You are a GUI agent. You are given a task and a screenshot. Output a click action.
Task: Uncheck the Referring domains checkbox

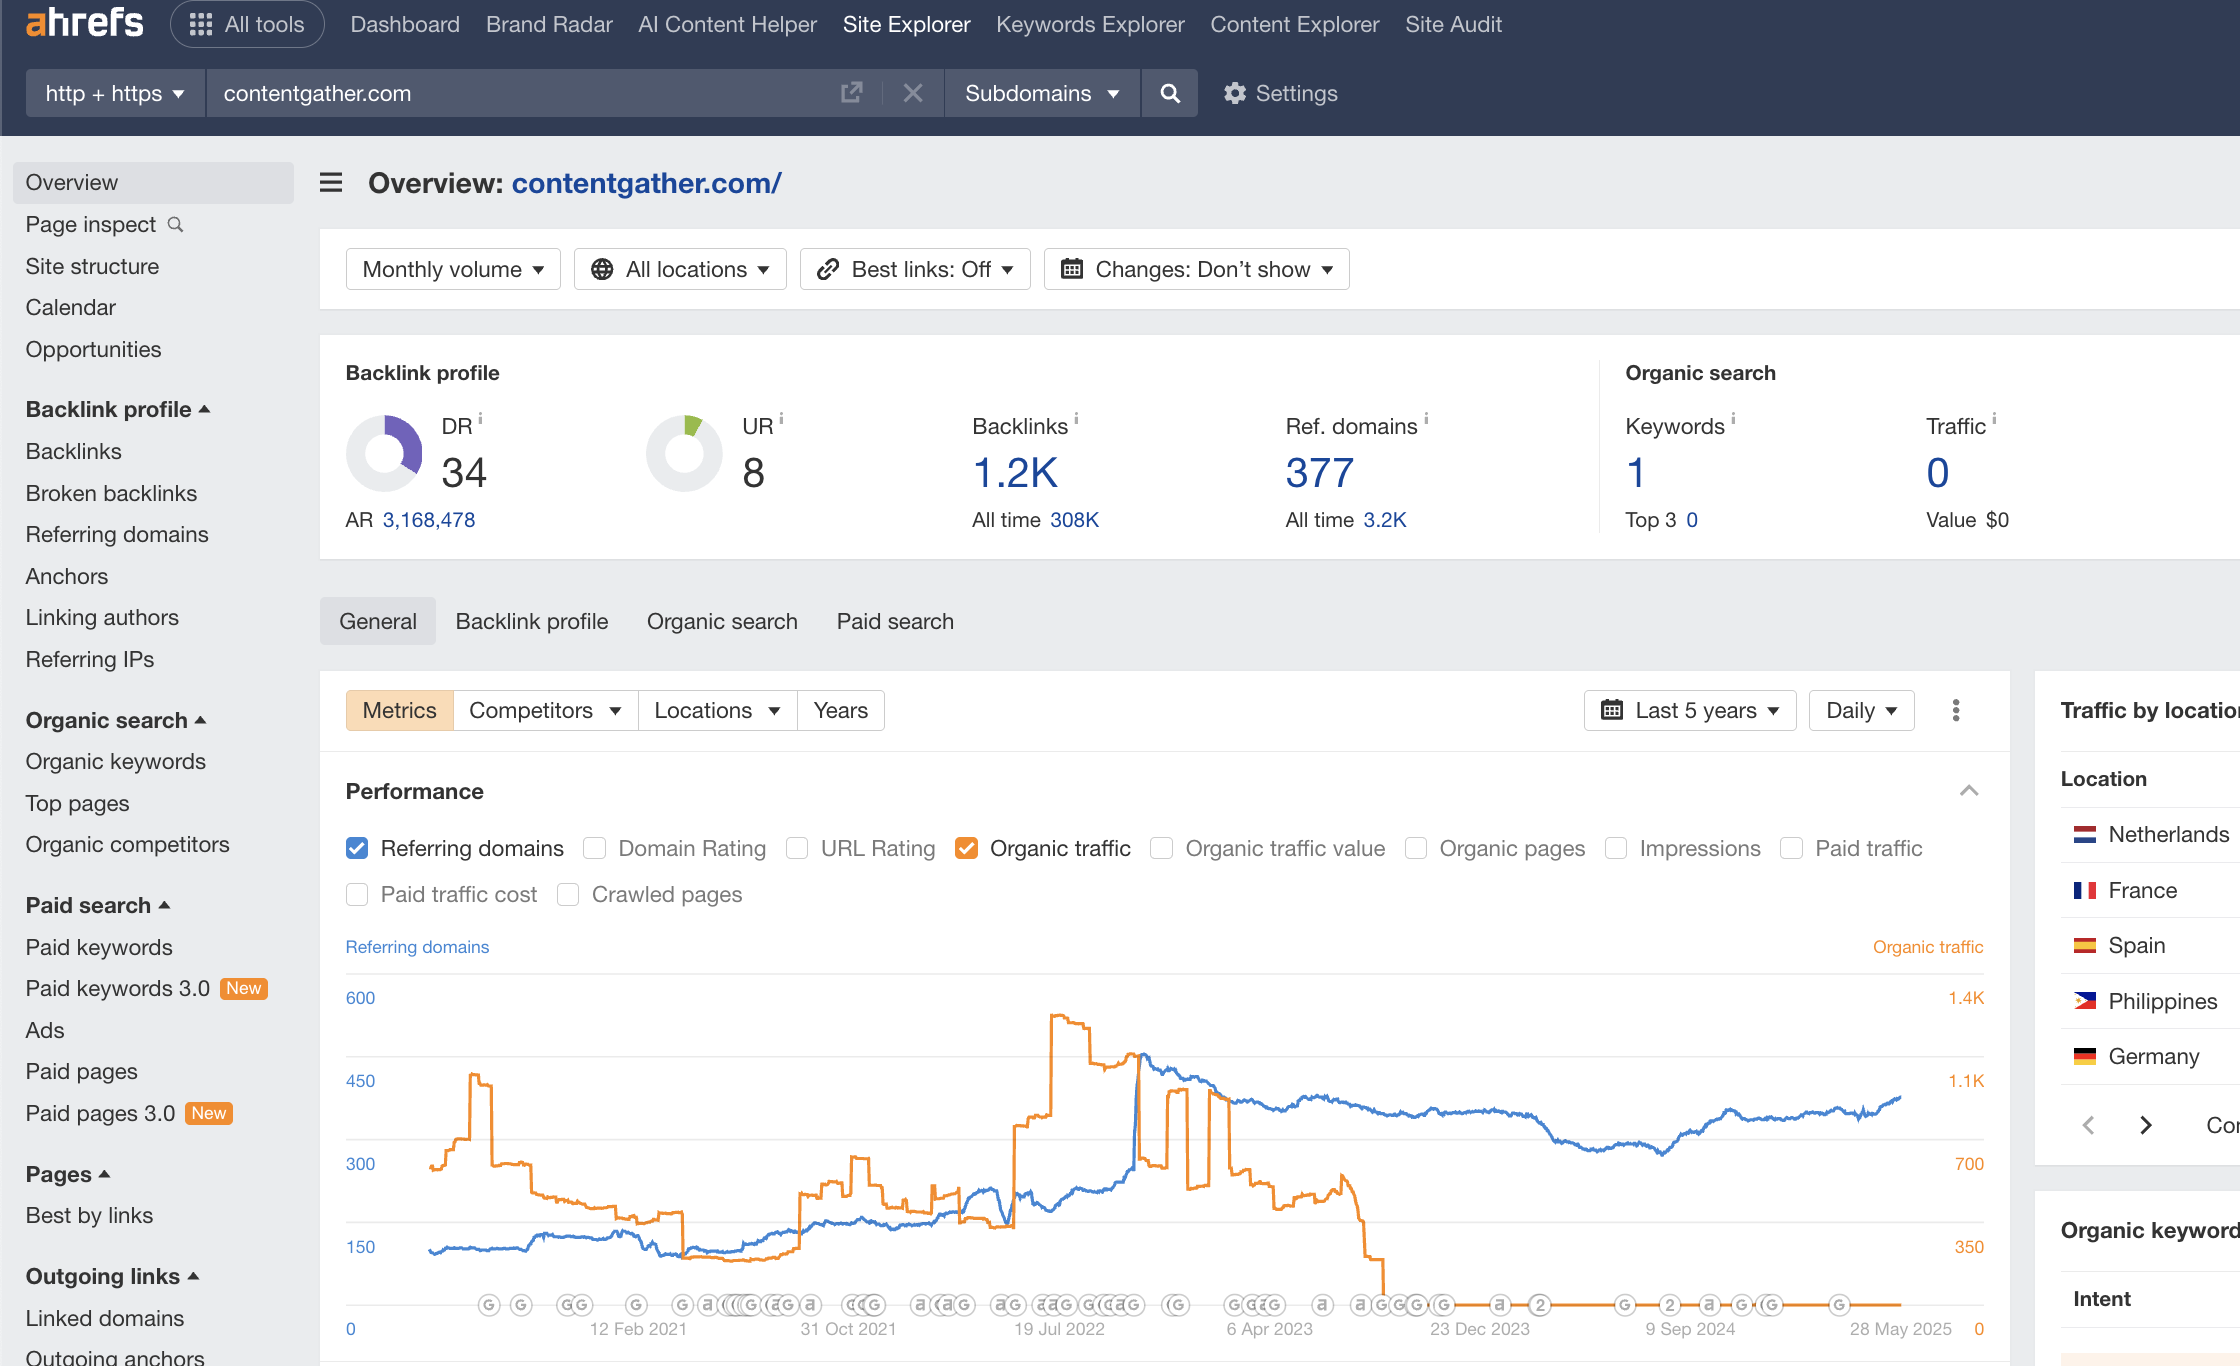[x=357, y=848]
